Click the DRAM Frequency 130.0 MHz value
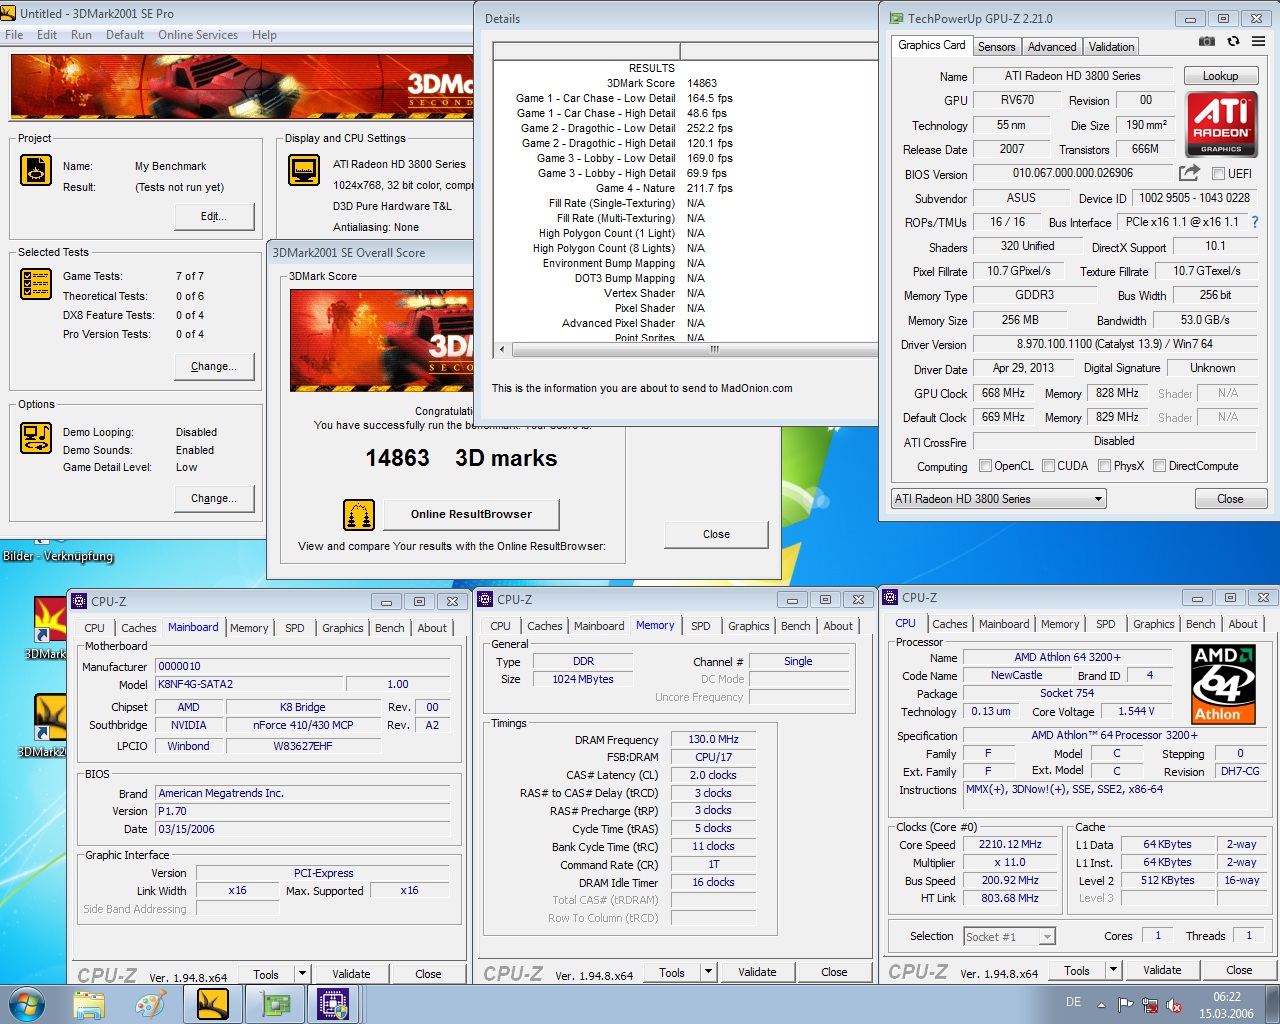 (714, 739)
